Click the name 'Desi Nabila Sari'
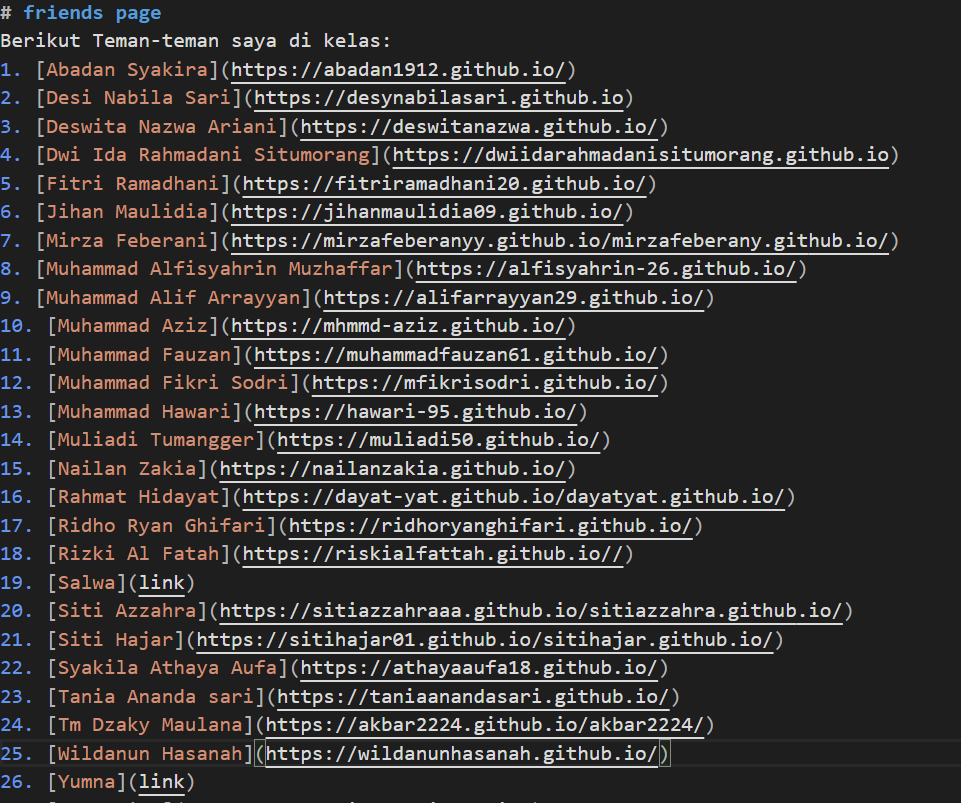The image size is (961, 803). [139, 98]
